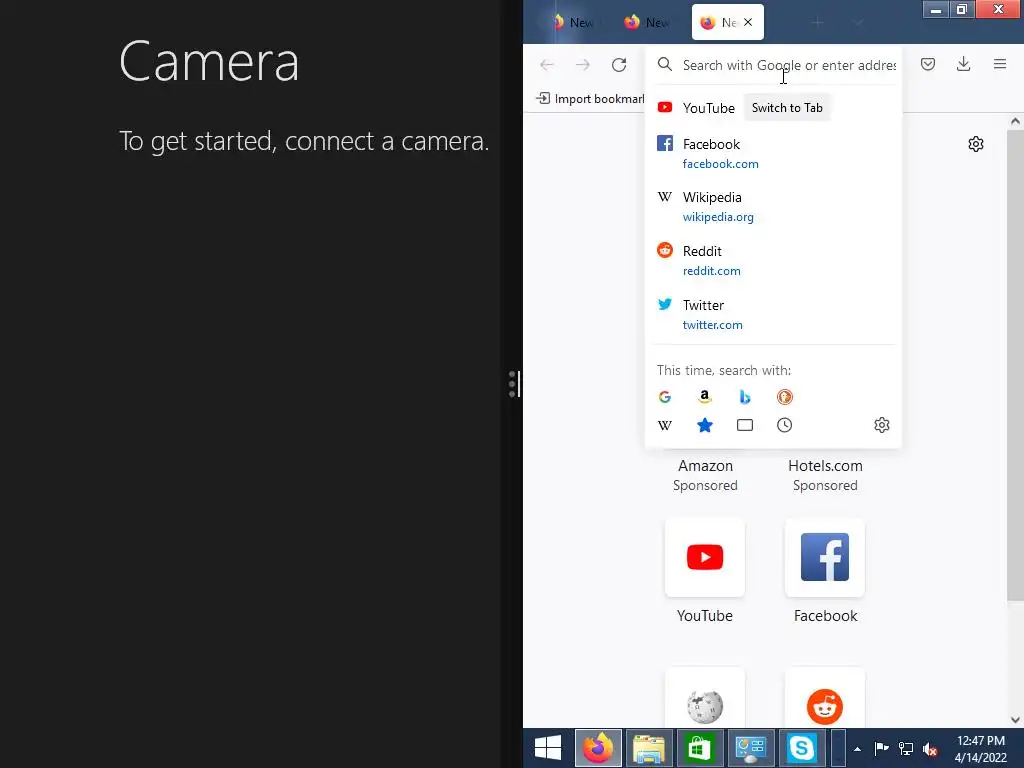This screenshot has width=1024, height=768.
Task: Open Action Center flag icon
Action: [881, 749]
